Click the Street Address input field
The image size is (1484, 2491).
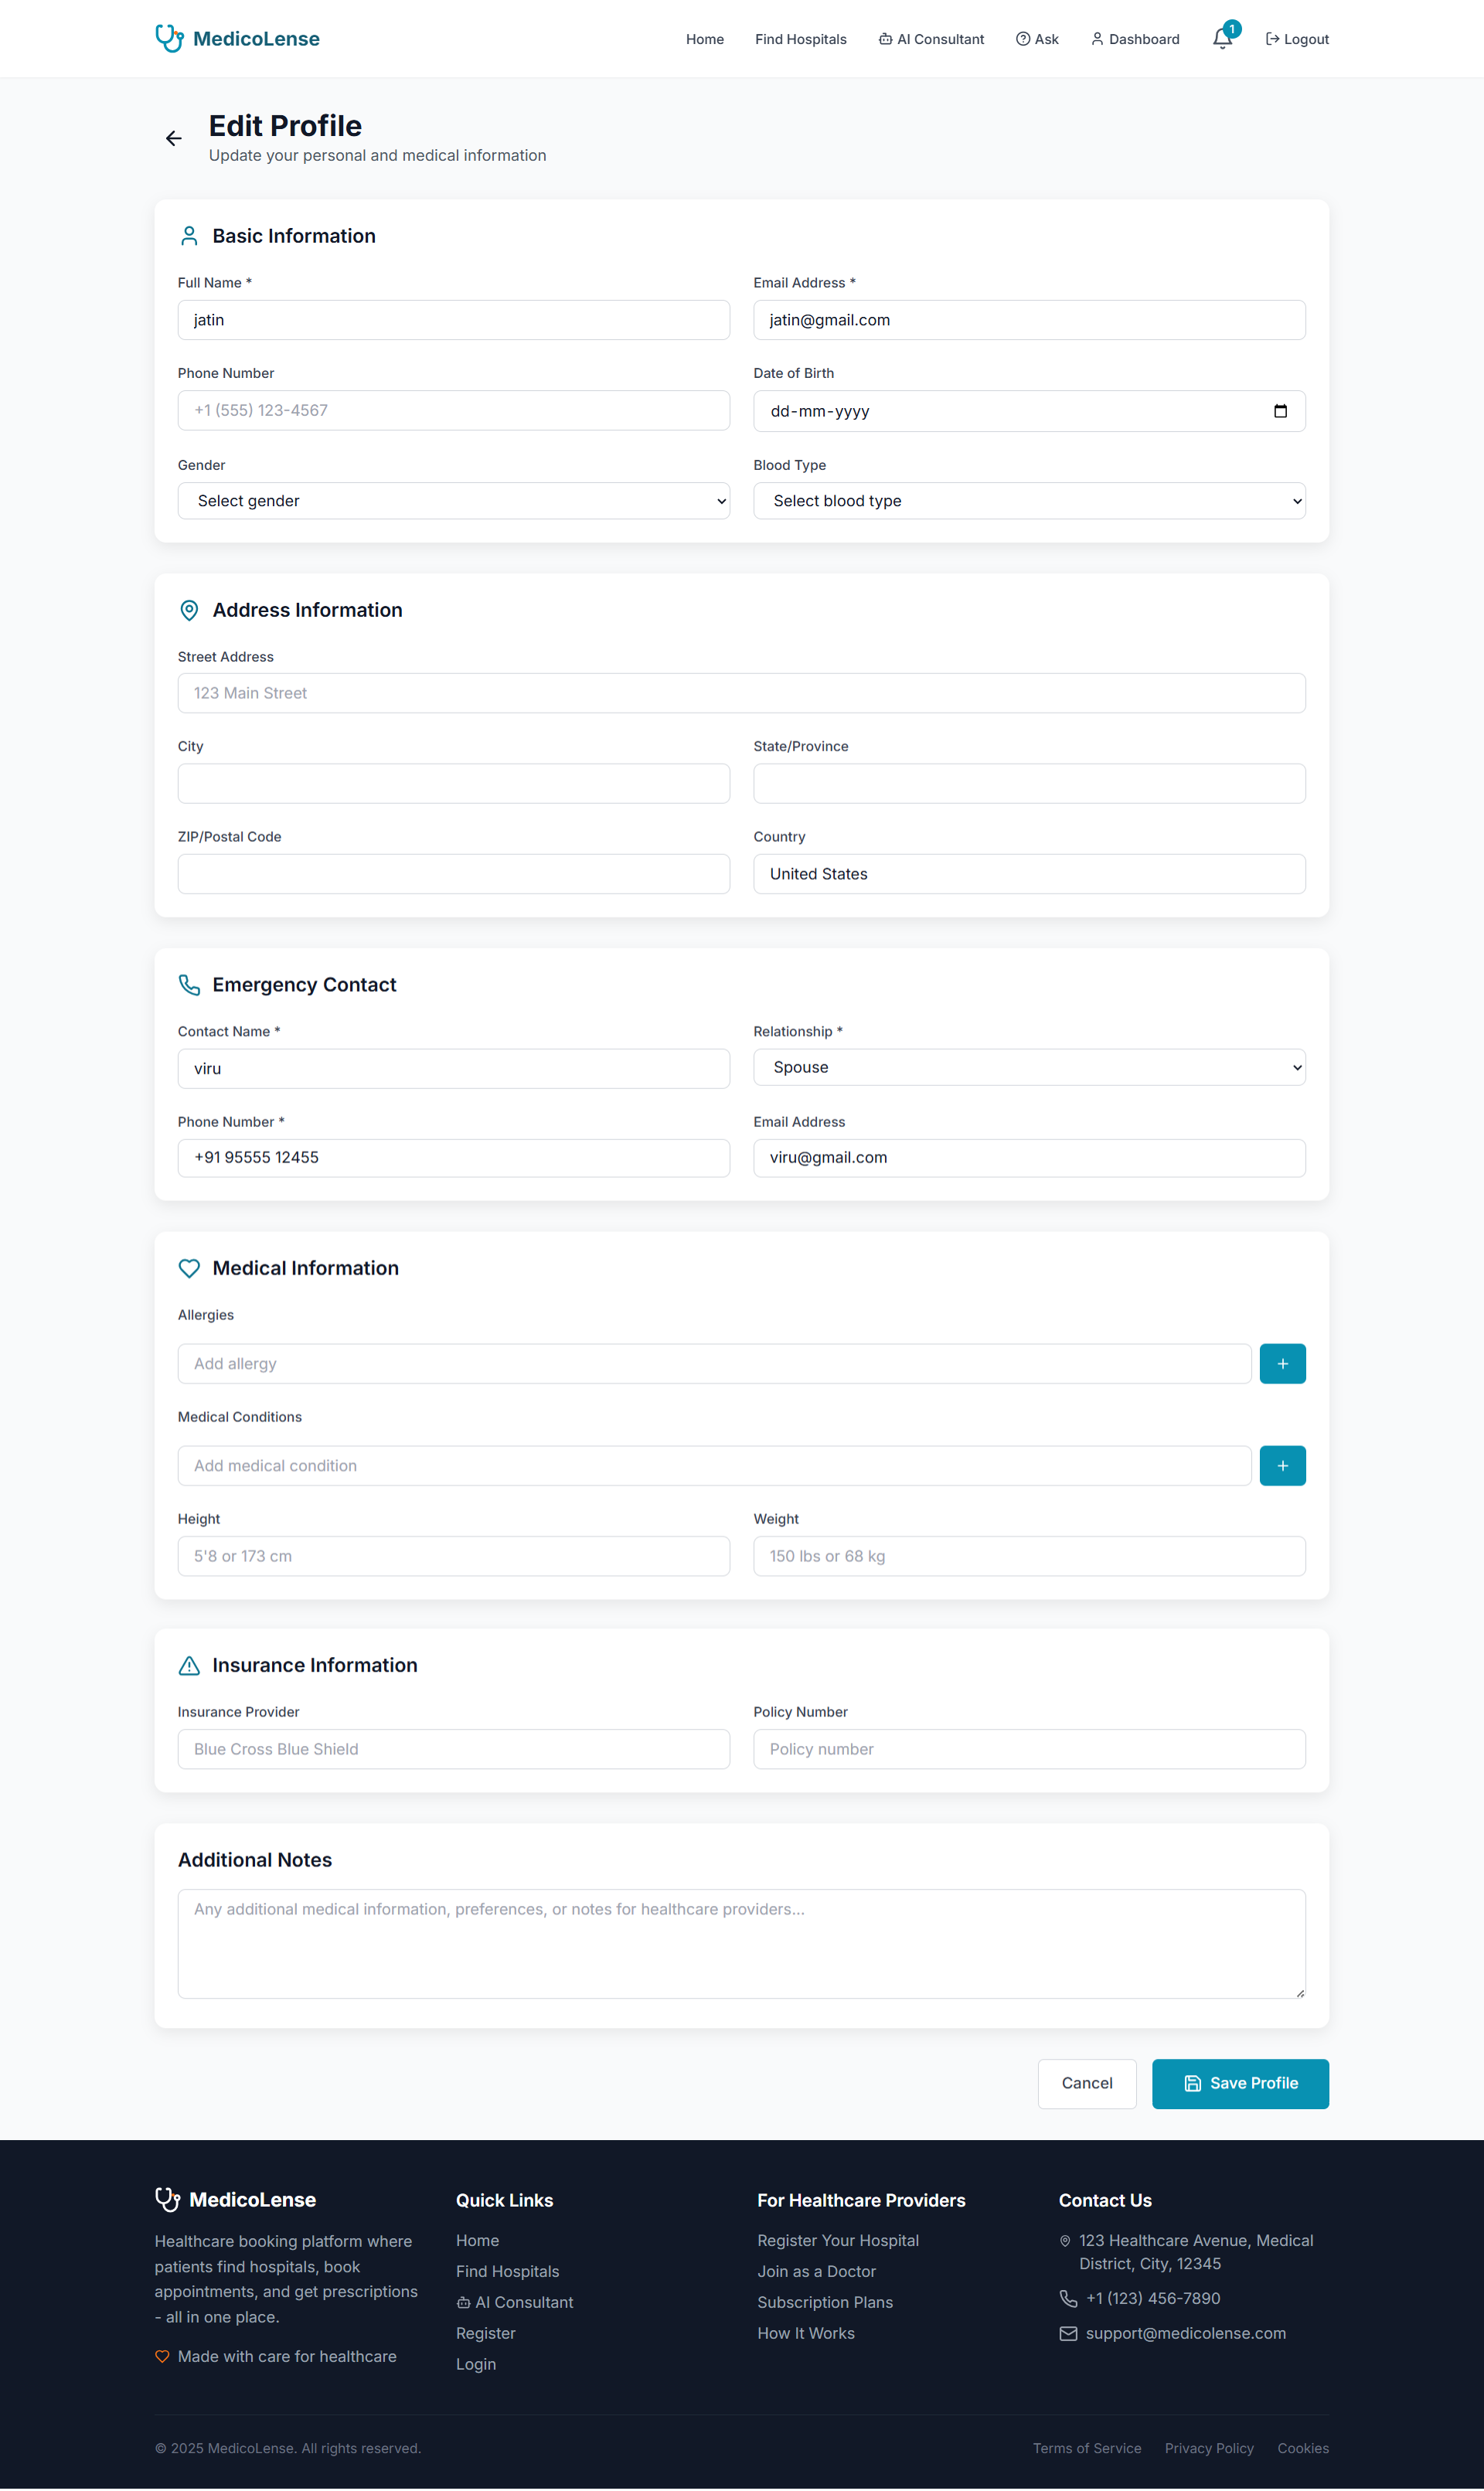click(741, 693)
